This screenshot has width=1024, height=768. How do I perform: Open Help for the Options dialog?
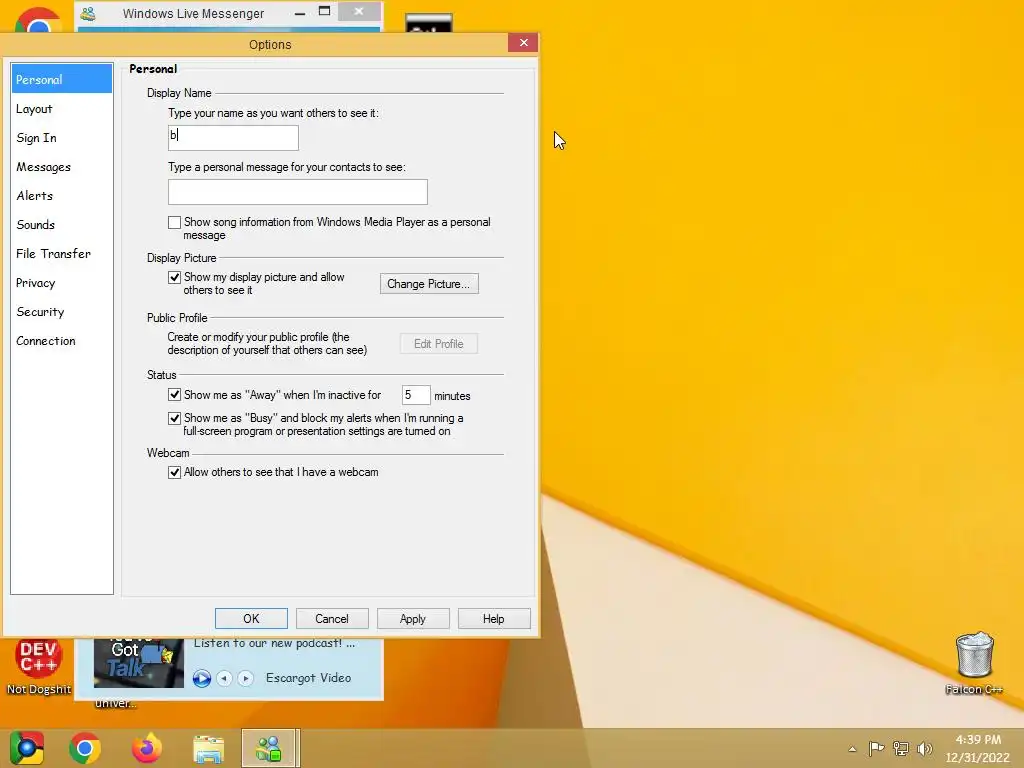[494, 618]
